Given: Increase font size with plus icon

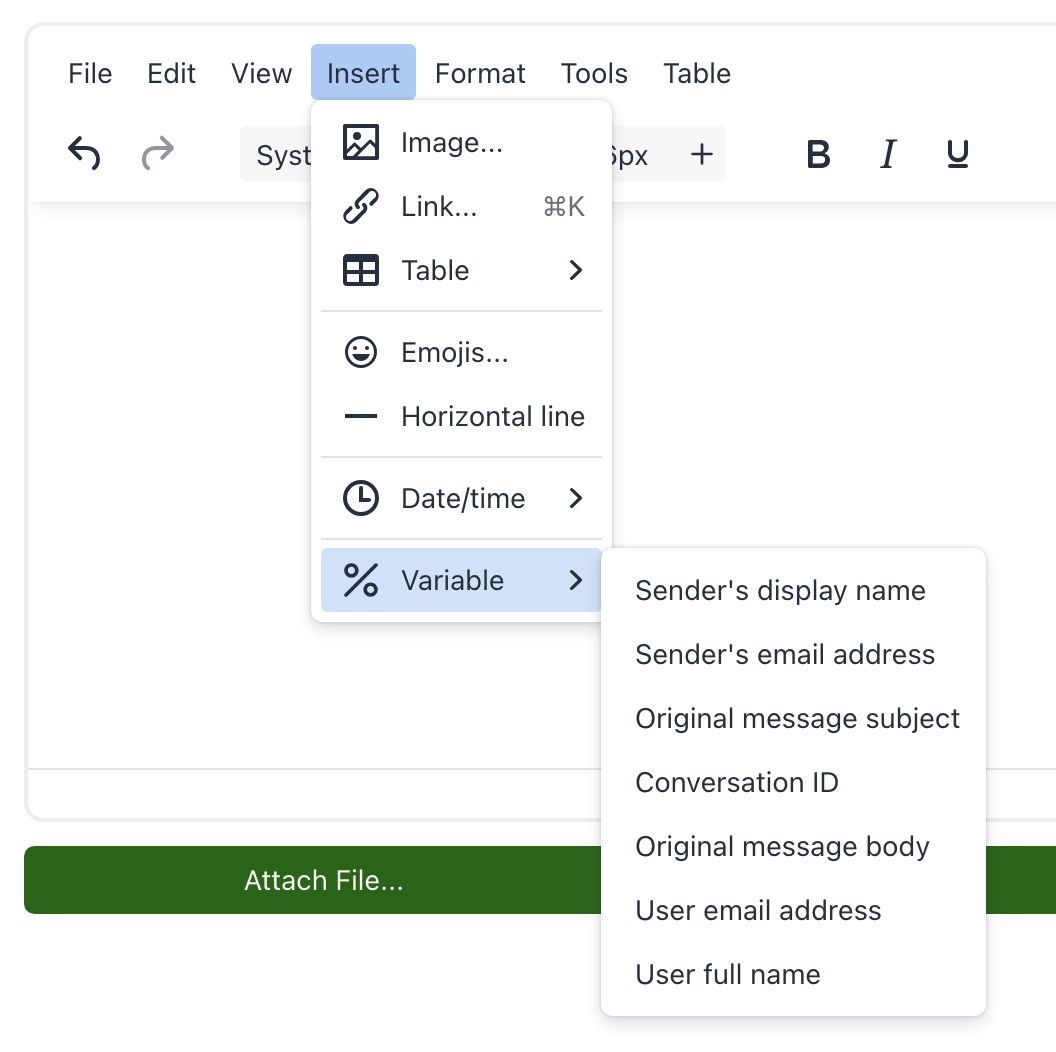Looking at the screenshot, I should [702, 154].
